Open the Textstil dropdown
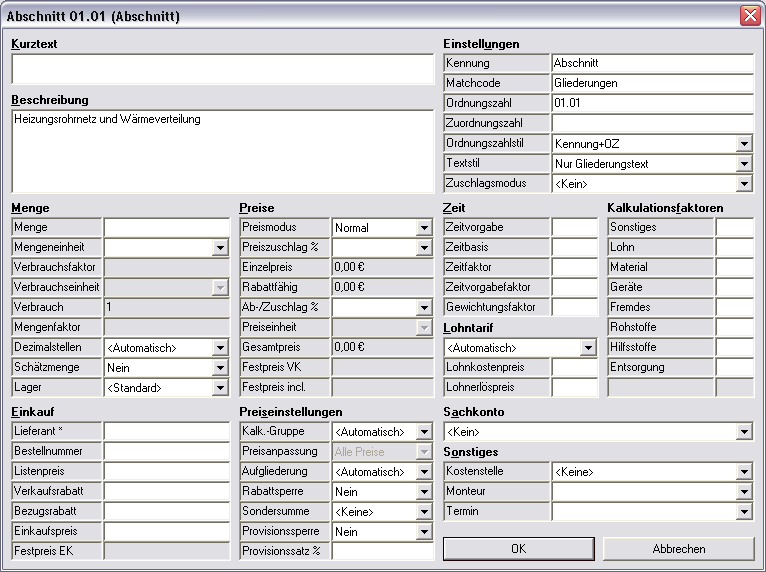This screenshot has height=572, width=766. [x=744, y=164]
